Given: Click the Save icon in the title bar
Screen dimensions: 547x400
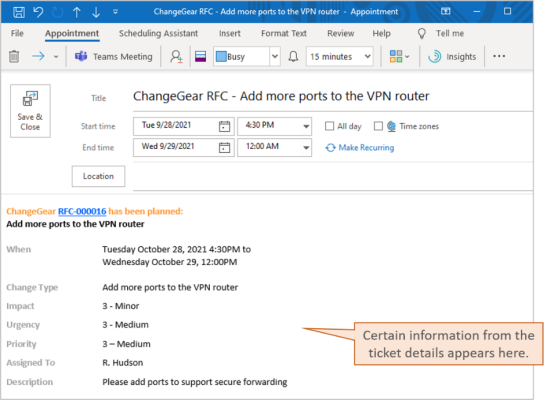Looking at the screenshot, I should (x=19, y=12).
